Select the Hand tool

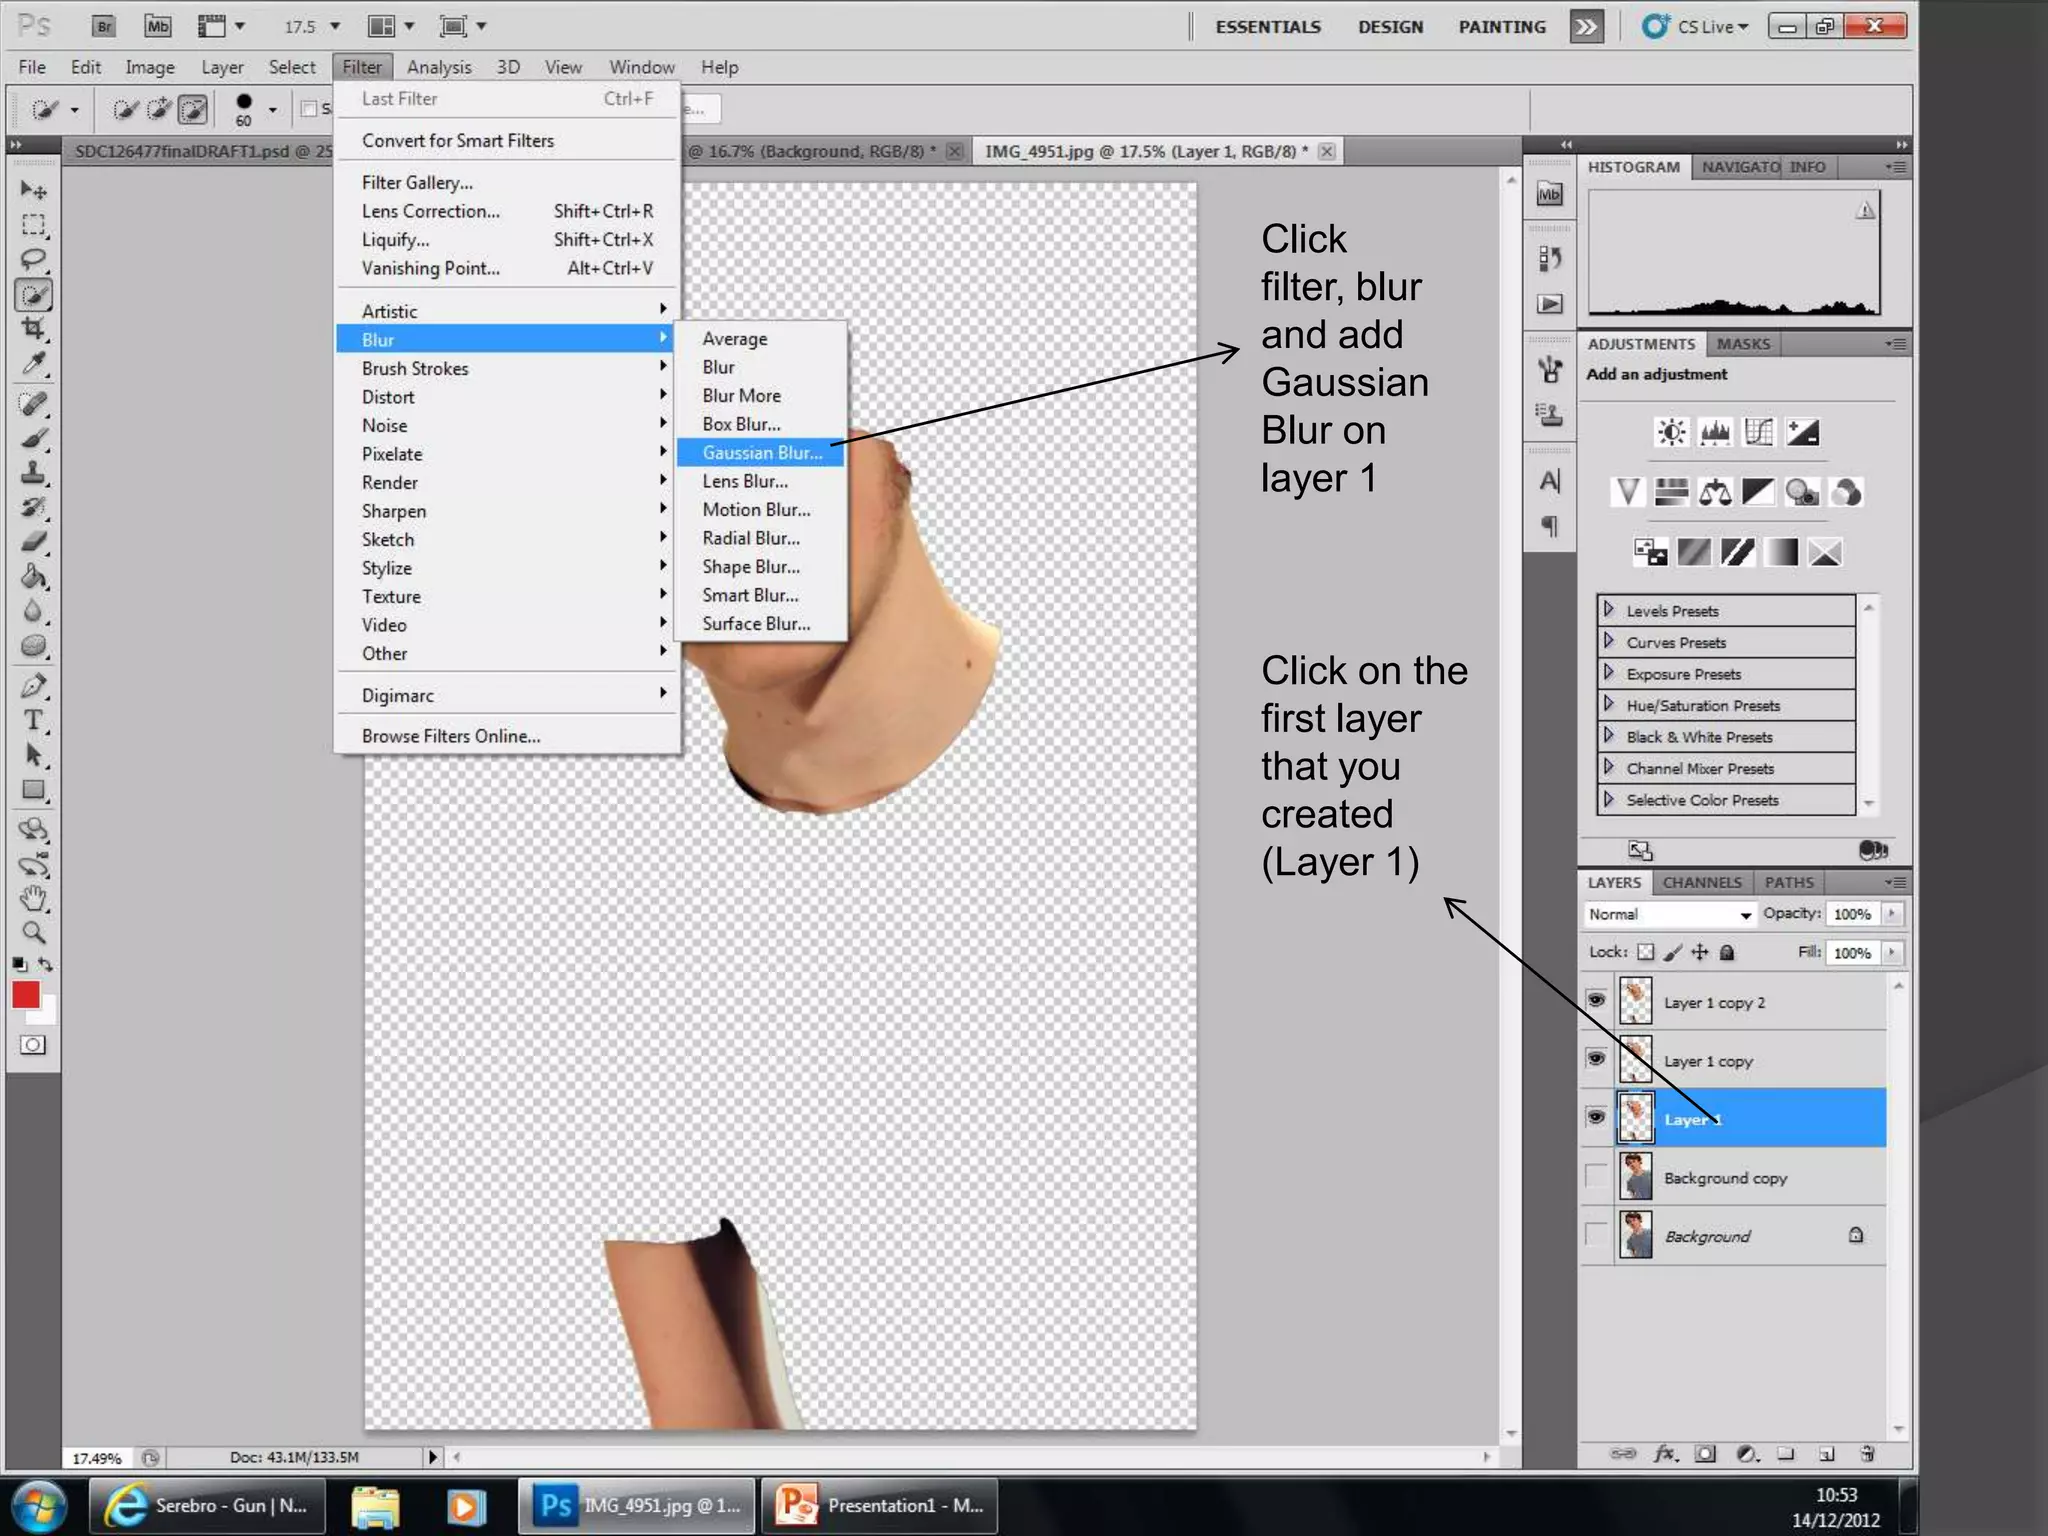click(x=33, y=898)
